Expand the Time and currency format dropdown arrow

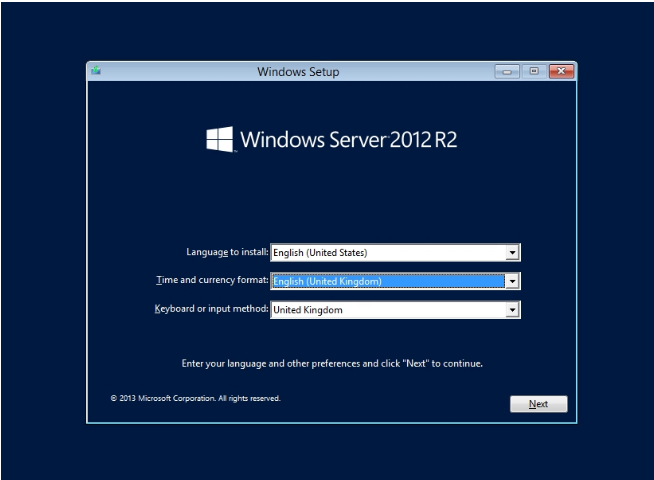coord(512,281)
